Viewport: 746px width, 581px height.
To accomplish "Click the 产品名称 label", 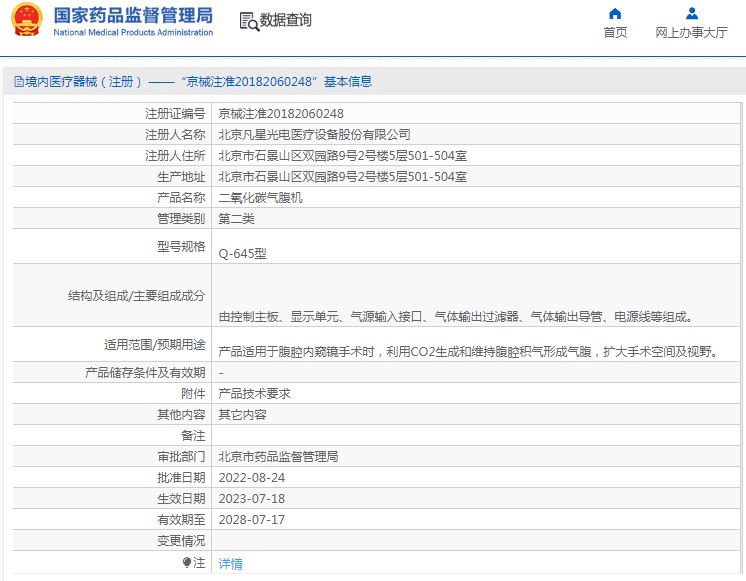I will [x=181, y=197].
